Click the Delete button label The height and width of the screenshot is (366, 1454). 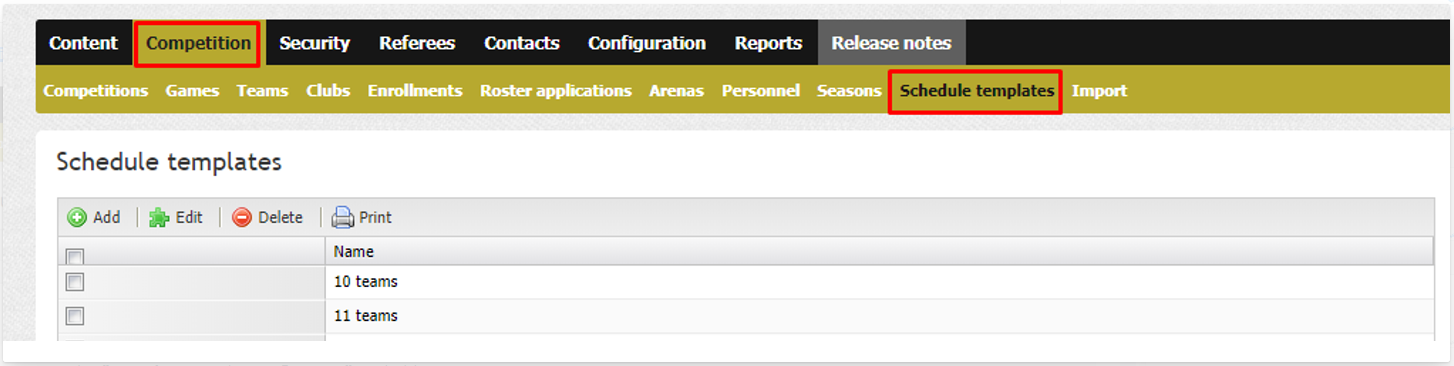(280, 217)
